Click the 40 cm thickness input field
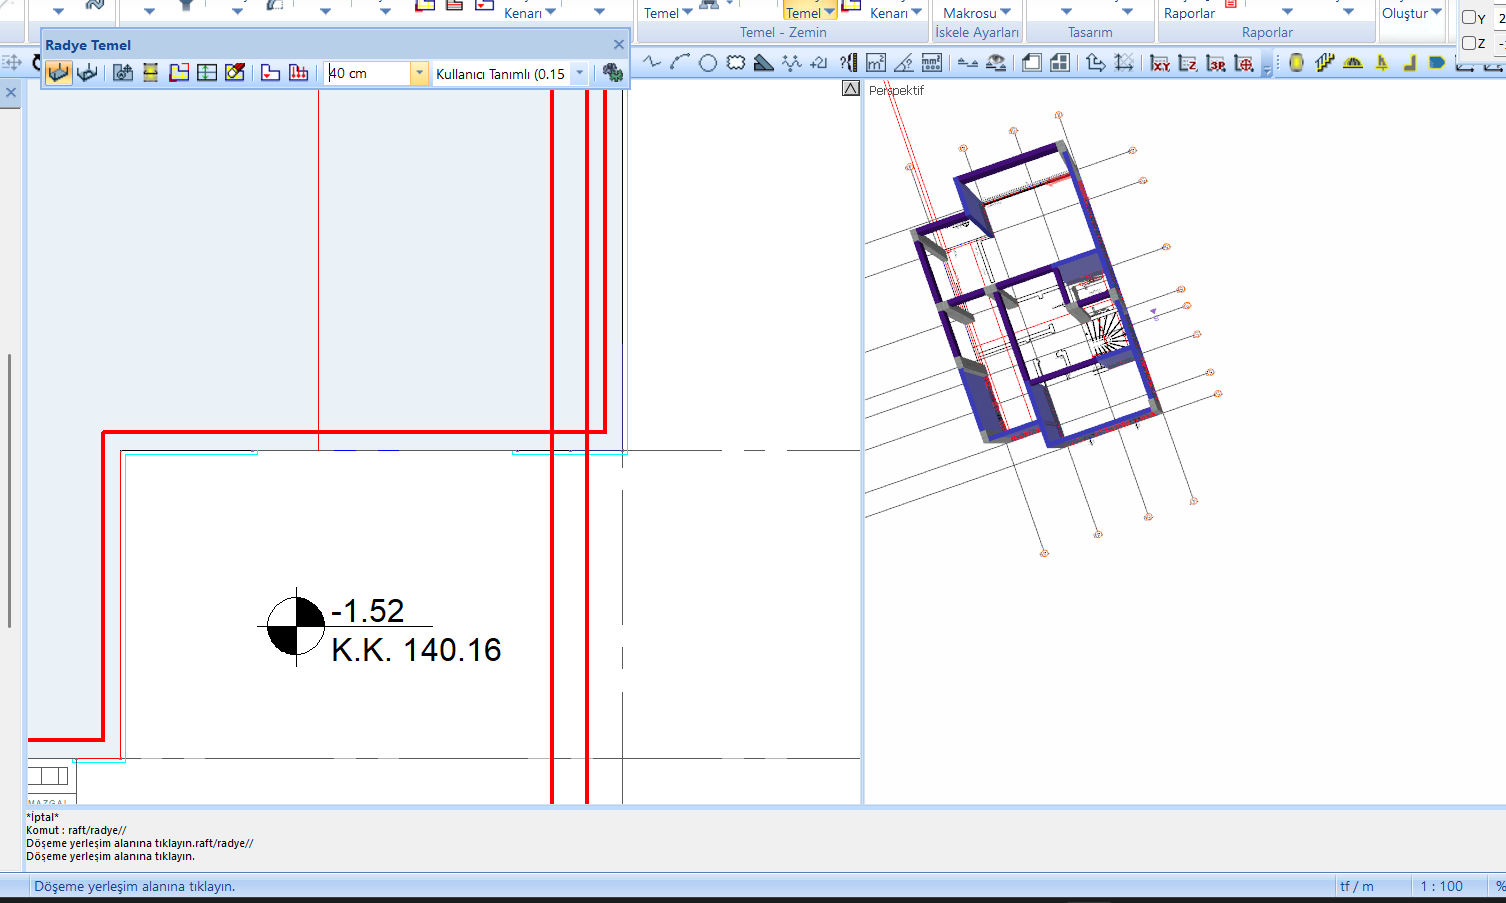1506x903 pixels. click(367, 73)
